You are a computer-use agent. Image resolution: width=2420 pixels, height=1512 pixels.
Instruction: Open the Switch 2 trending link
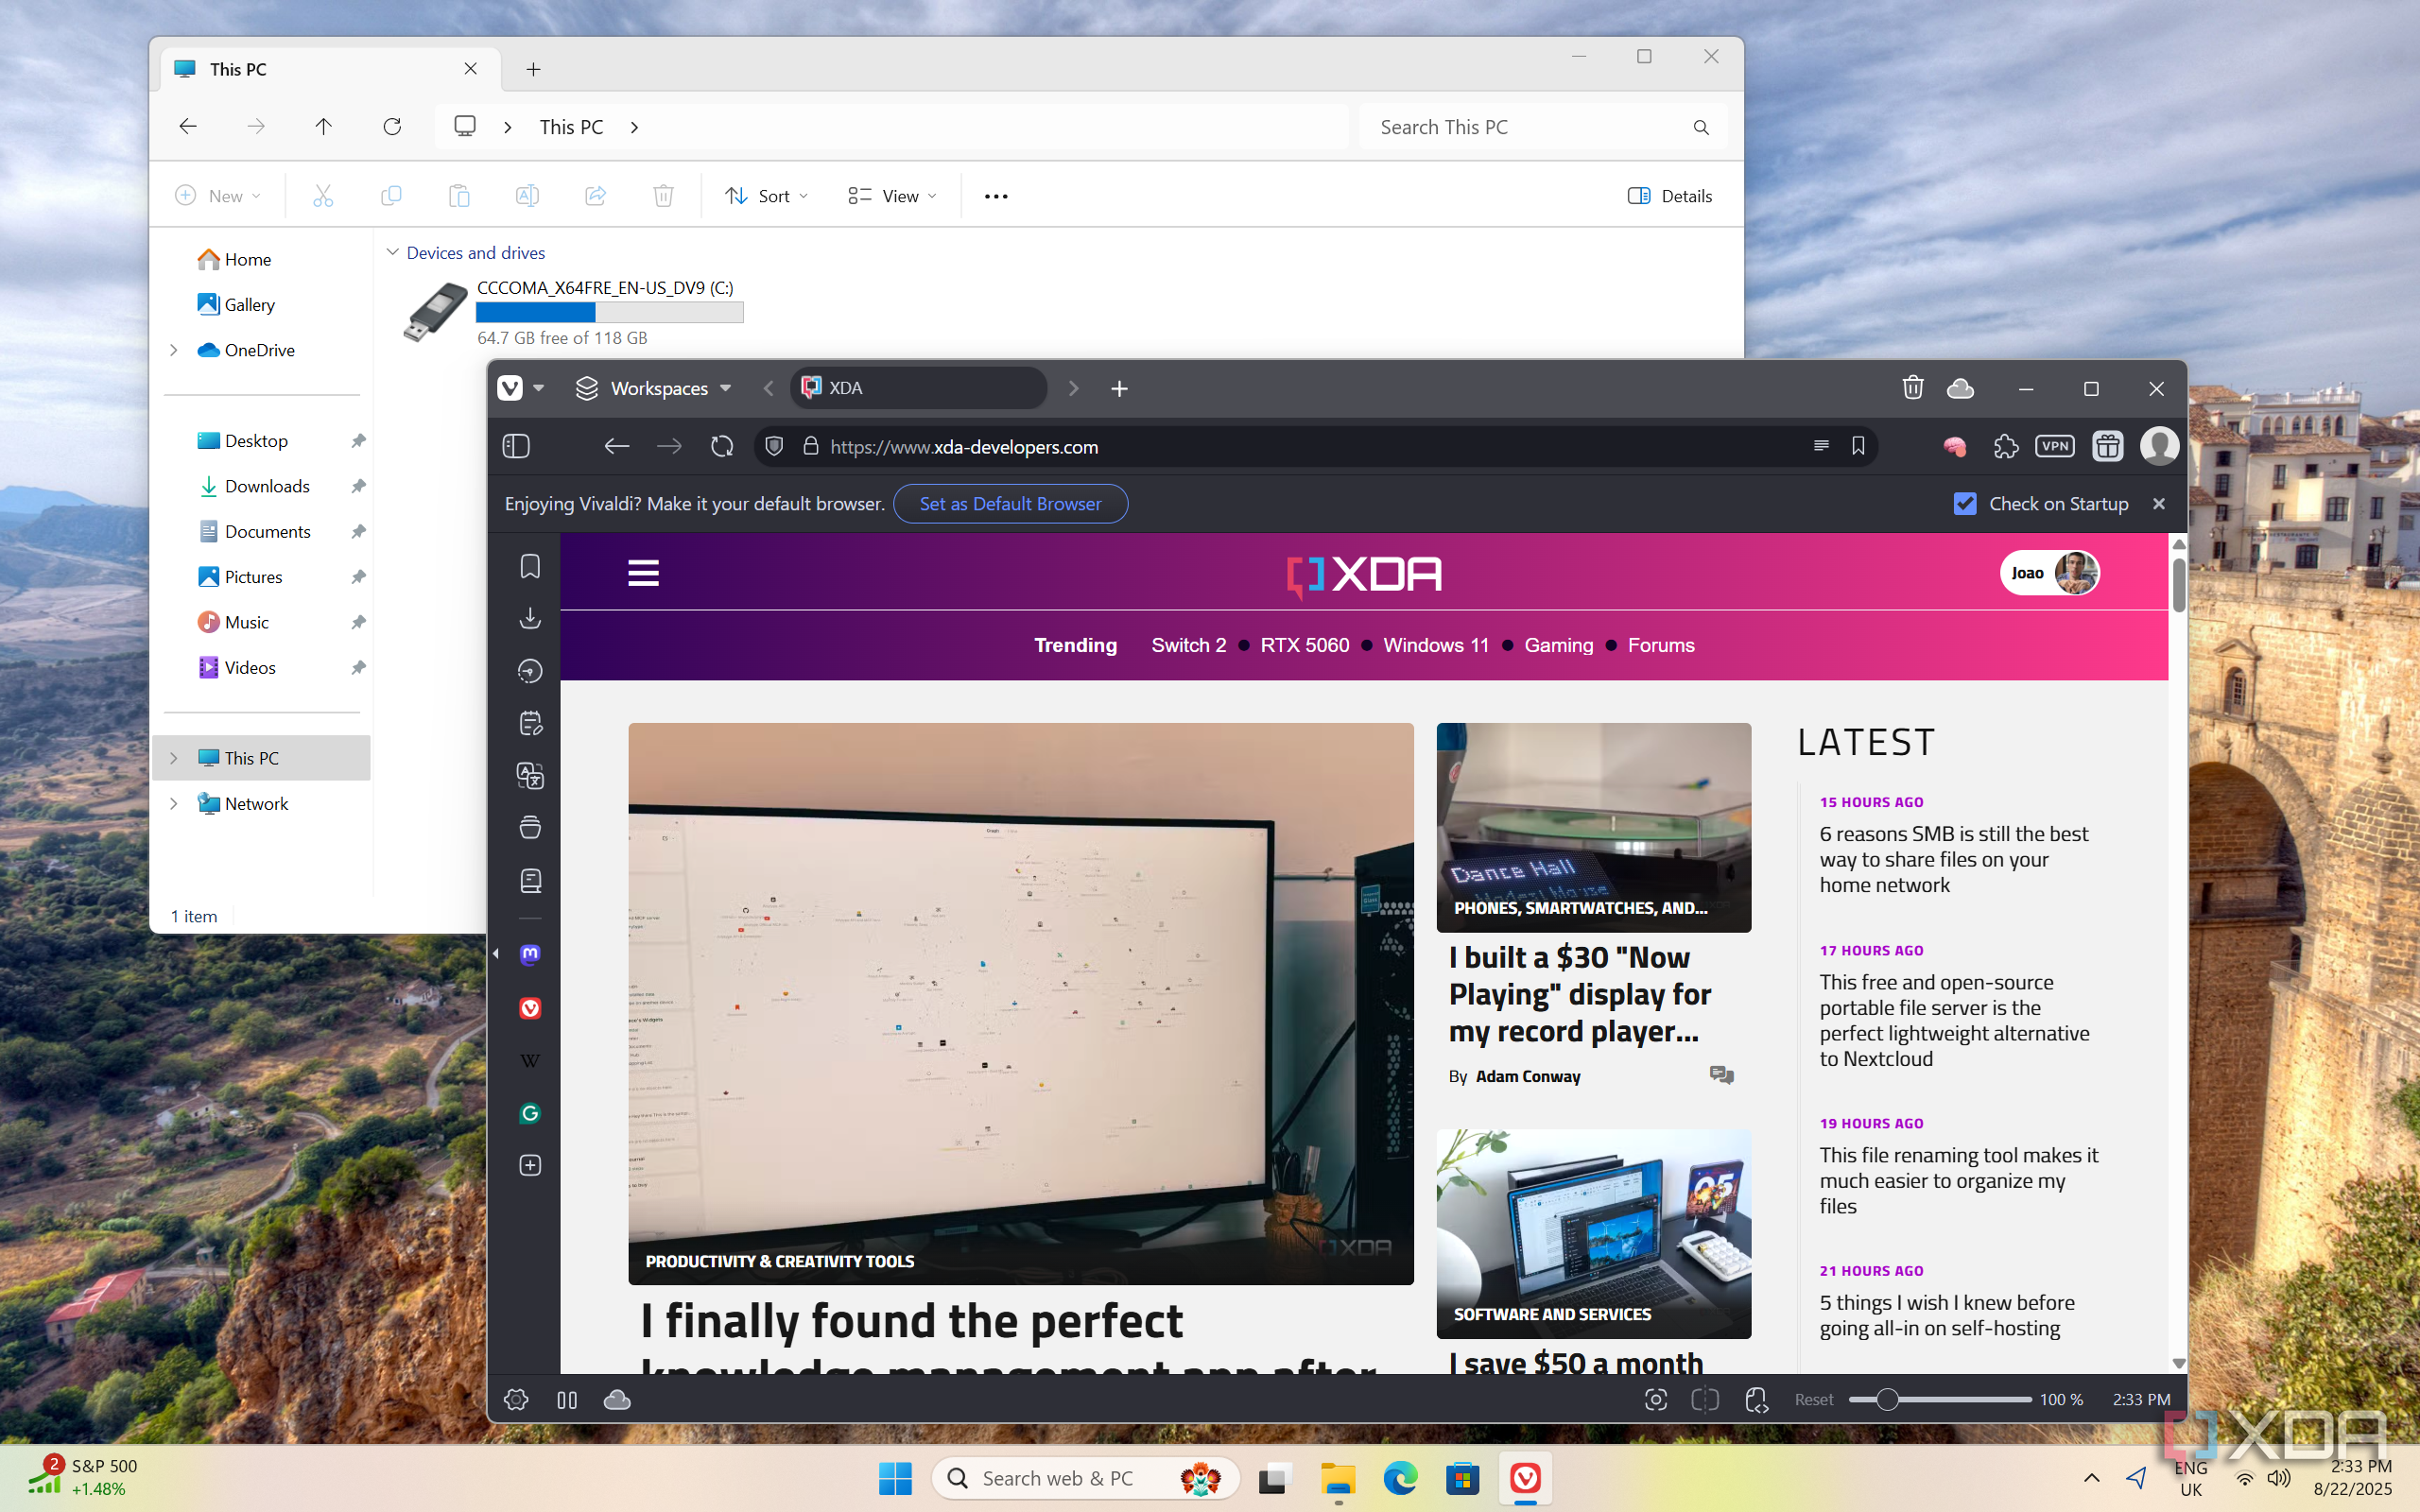tap(1188, 645)
